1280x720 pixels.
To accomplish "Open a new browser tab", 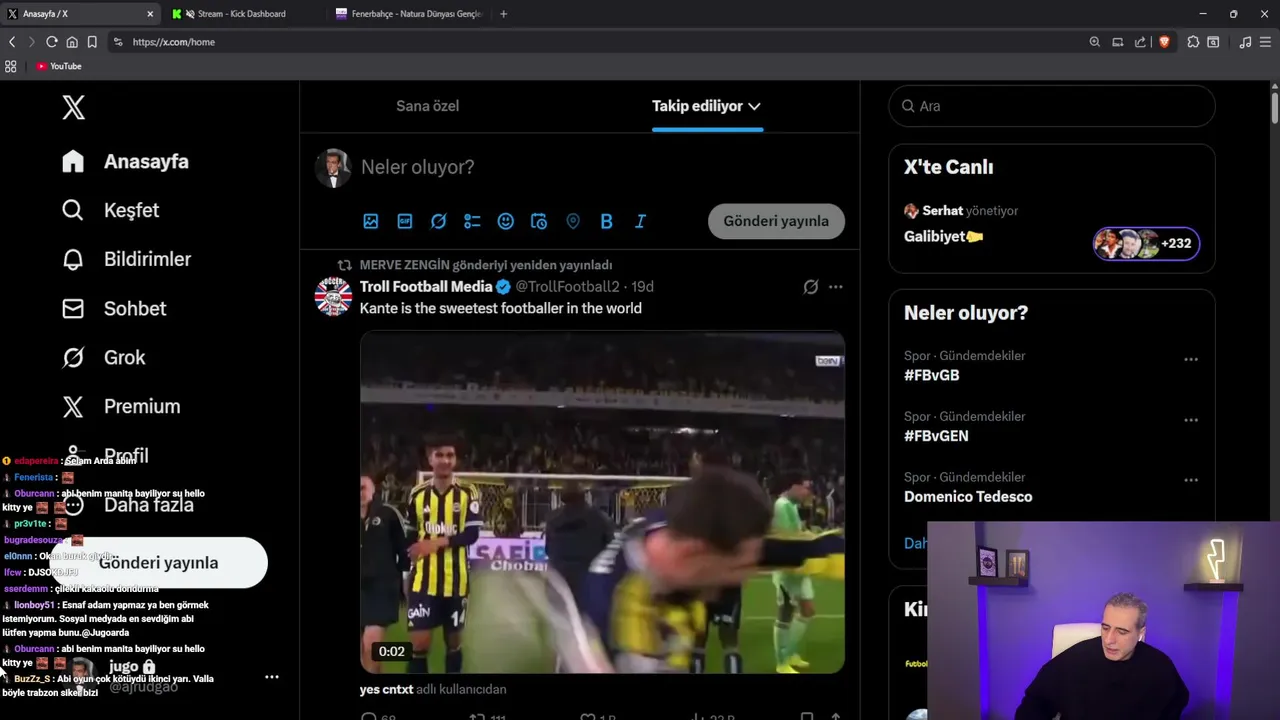I will coord(503,14).
